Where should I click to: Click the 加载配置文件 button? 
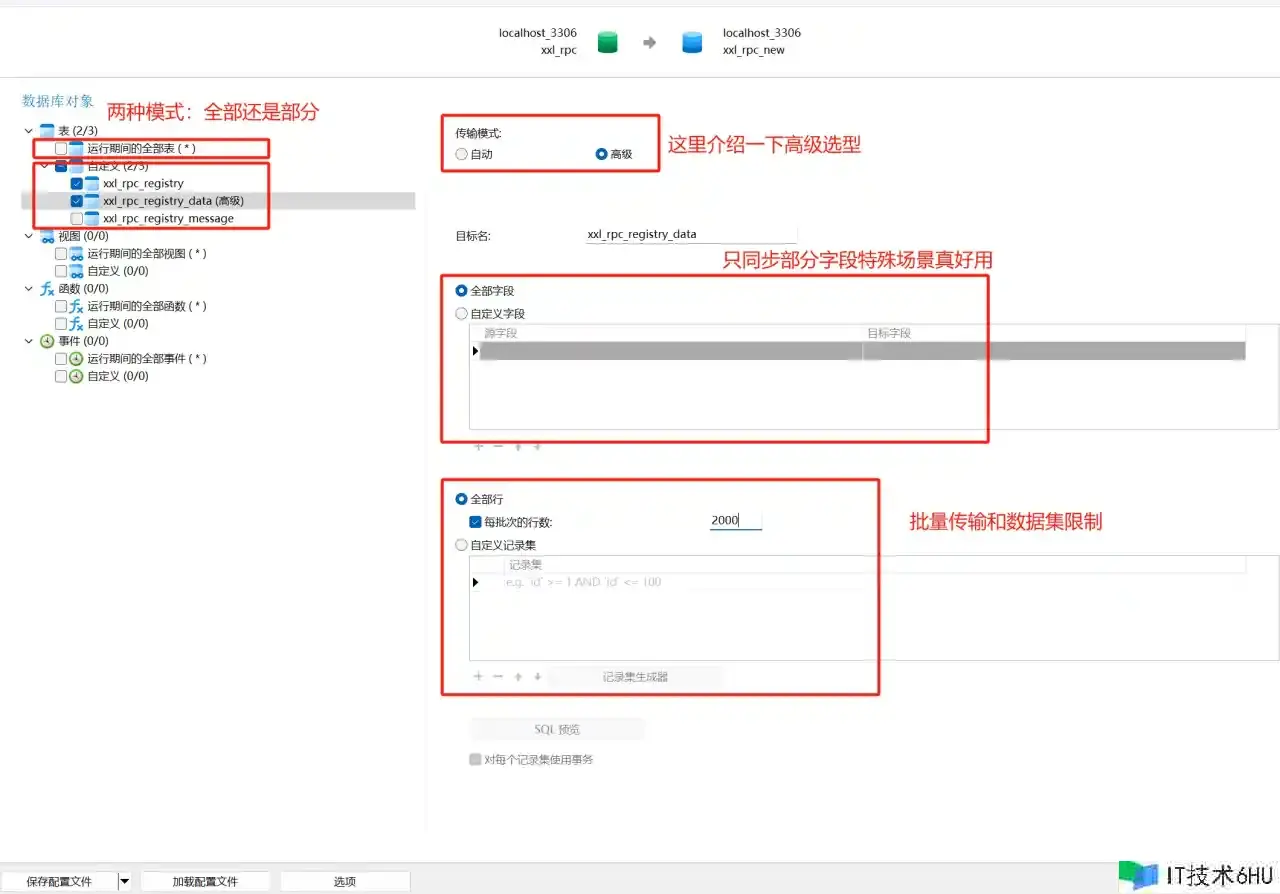click(x=205, y=881)
